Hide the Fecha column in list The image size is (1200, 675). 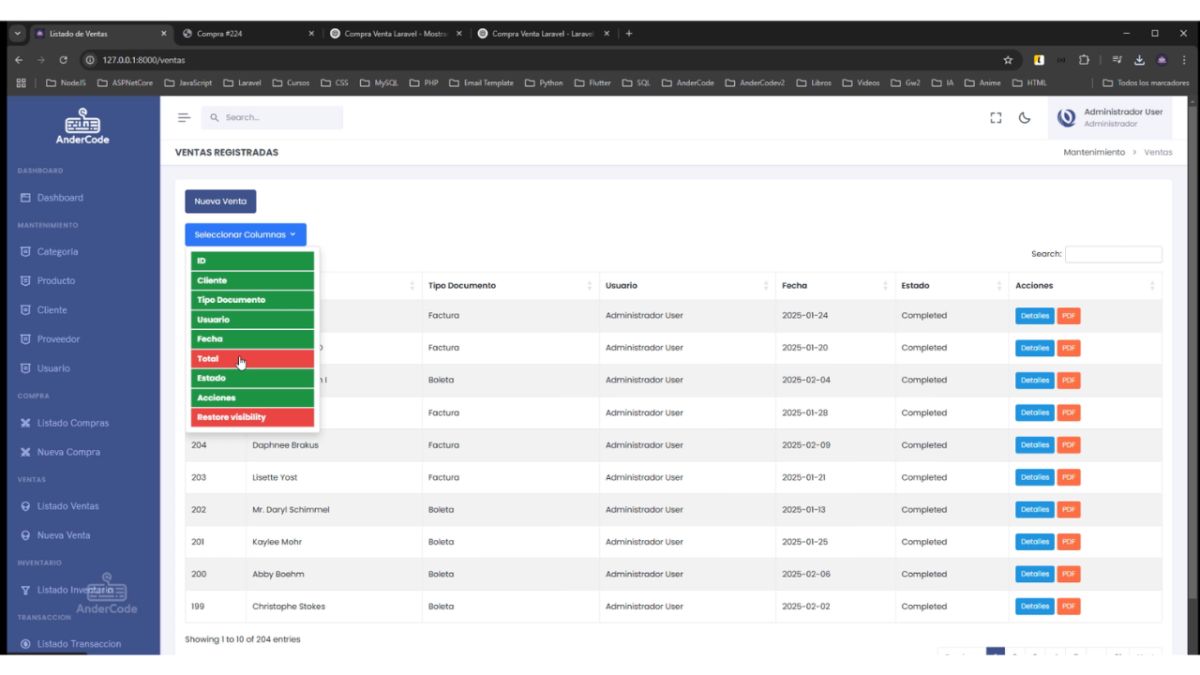252,339
